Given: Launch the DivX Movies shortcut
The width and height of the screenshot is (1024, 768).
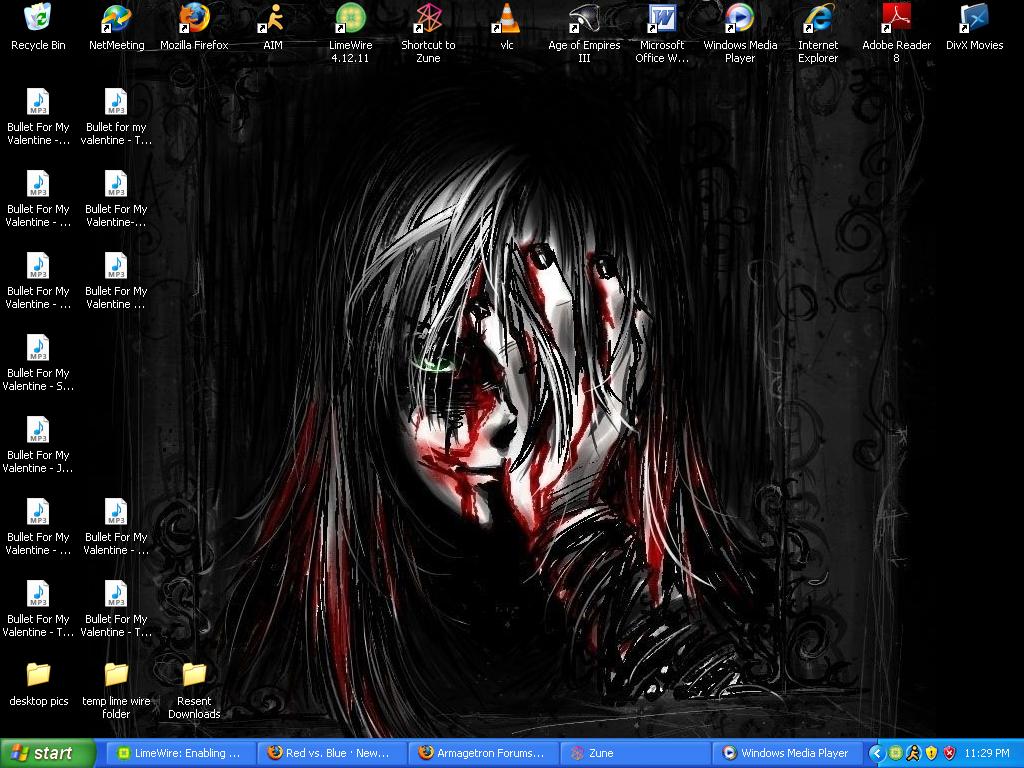Looking at the screenshot, I should (x=974, y=20).
